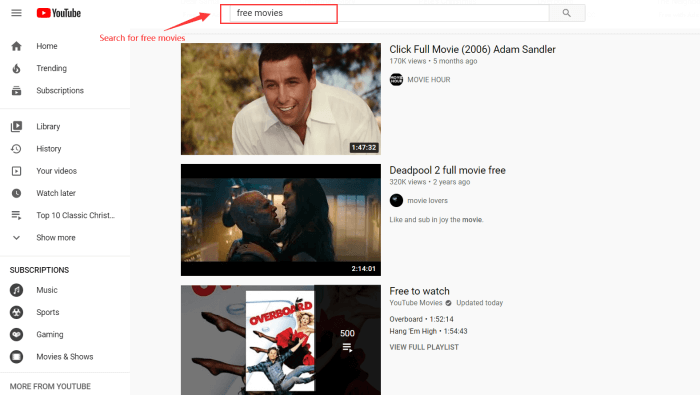Viewport: 700px width, 395px height.
Task: Click 320K views • 2 years ago text
Action: tap(429, 182)
